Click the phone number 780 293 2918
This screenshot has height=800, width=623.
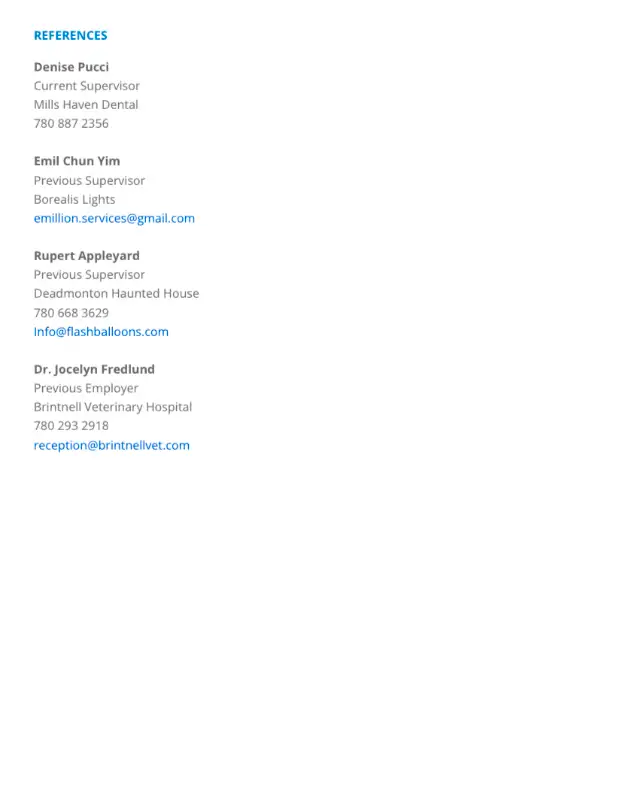click(x=71, y=426)
